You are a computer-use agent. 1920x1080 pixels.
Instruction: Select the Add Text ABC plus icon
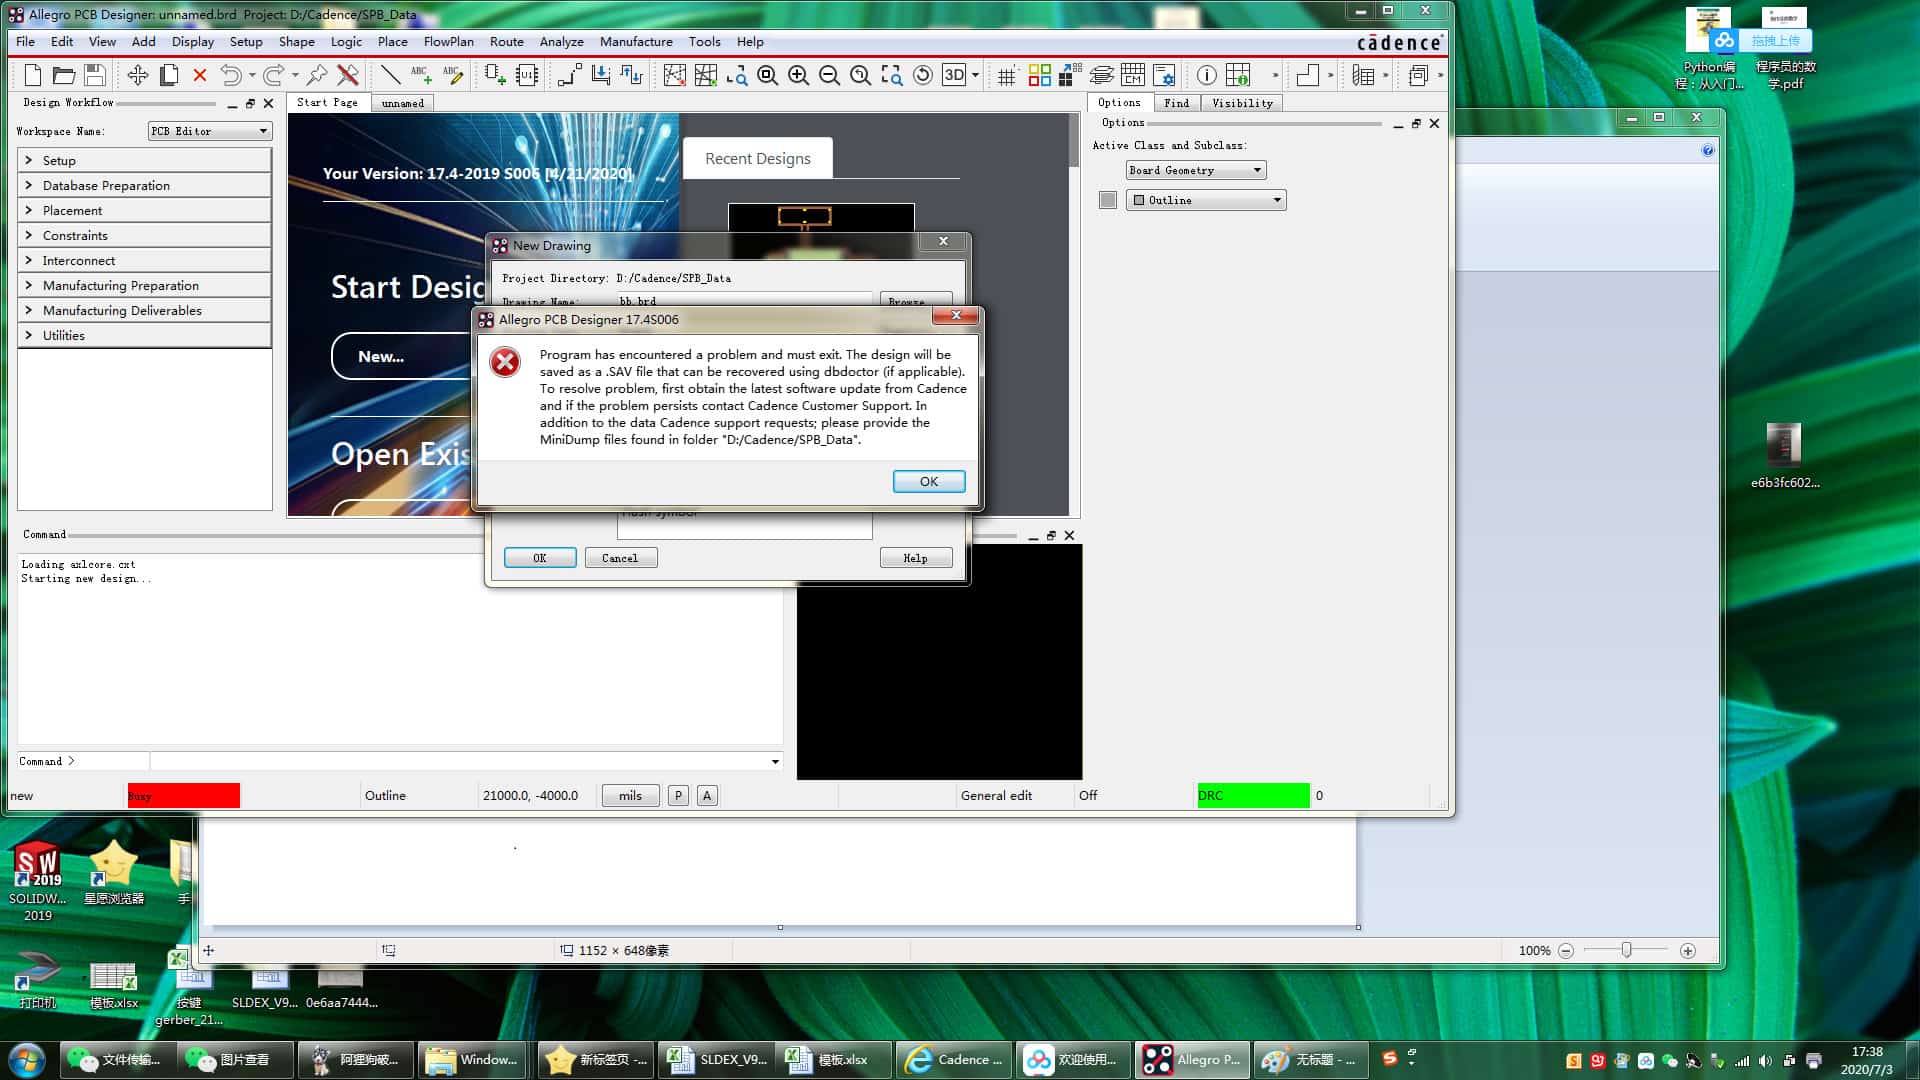click(421, 75)
